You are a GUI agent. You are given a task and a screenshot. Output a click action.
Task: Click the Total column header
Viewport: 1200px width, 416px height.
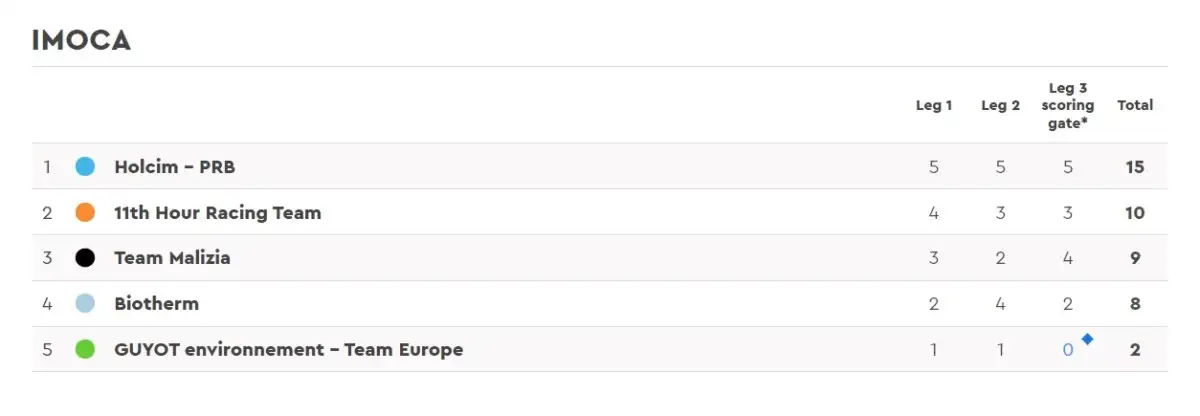1135,105
